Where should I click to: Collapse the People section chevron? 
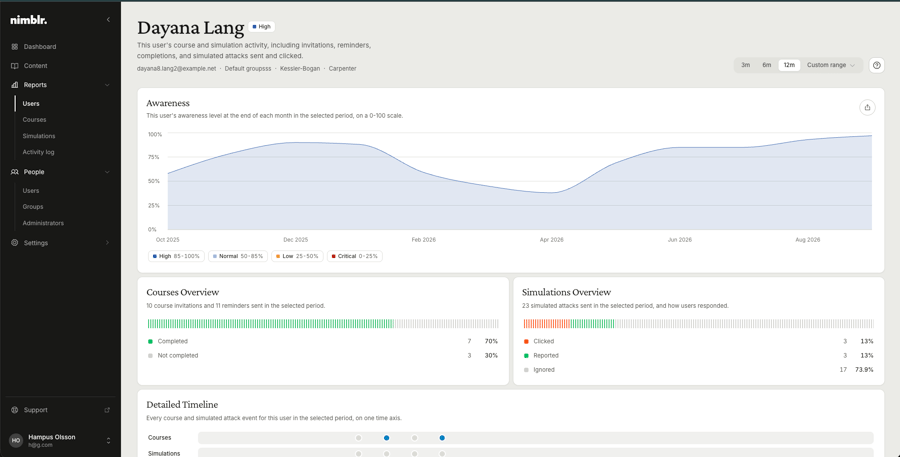point(107,172)
